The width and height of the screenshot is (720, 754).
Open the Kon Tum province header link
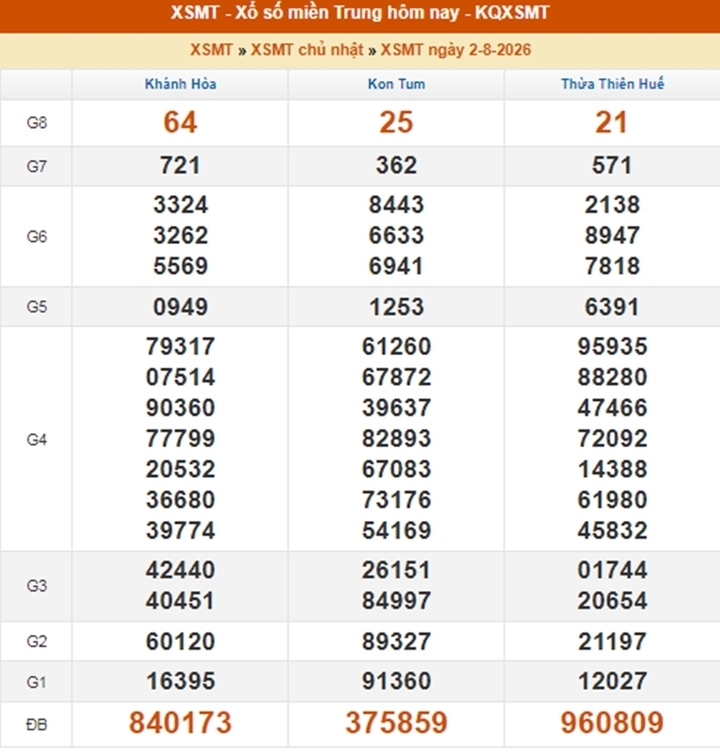(x=396, y=84)
